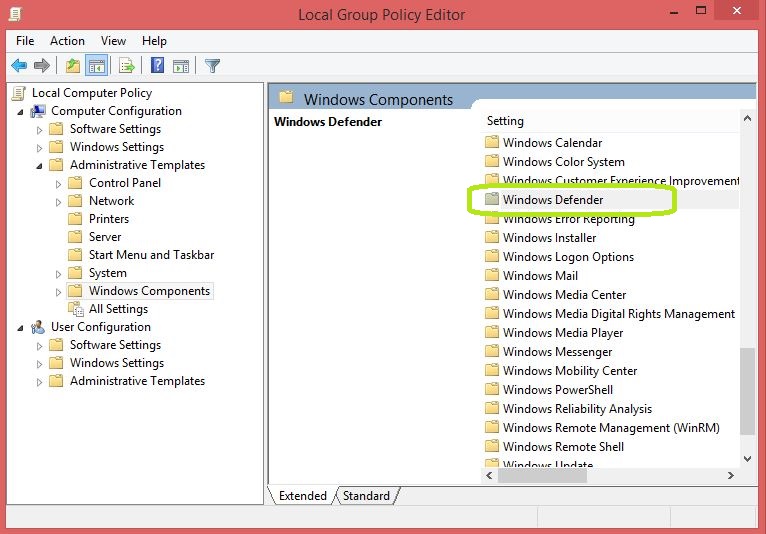Expand Windows Settings under Computer Configuration
This screenshot has height=534, width=766.
coord(40,148)
